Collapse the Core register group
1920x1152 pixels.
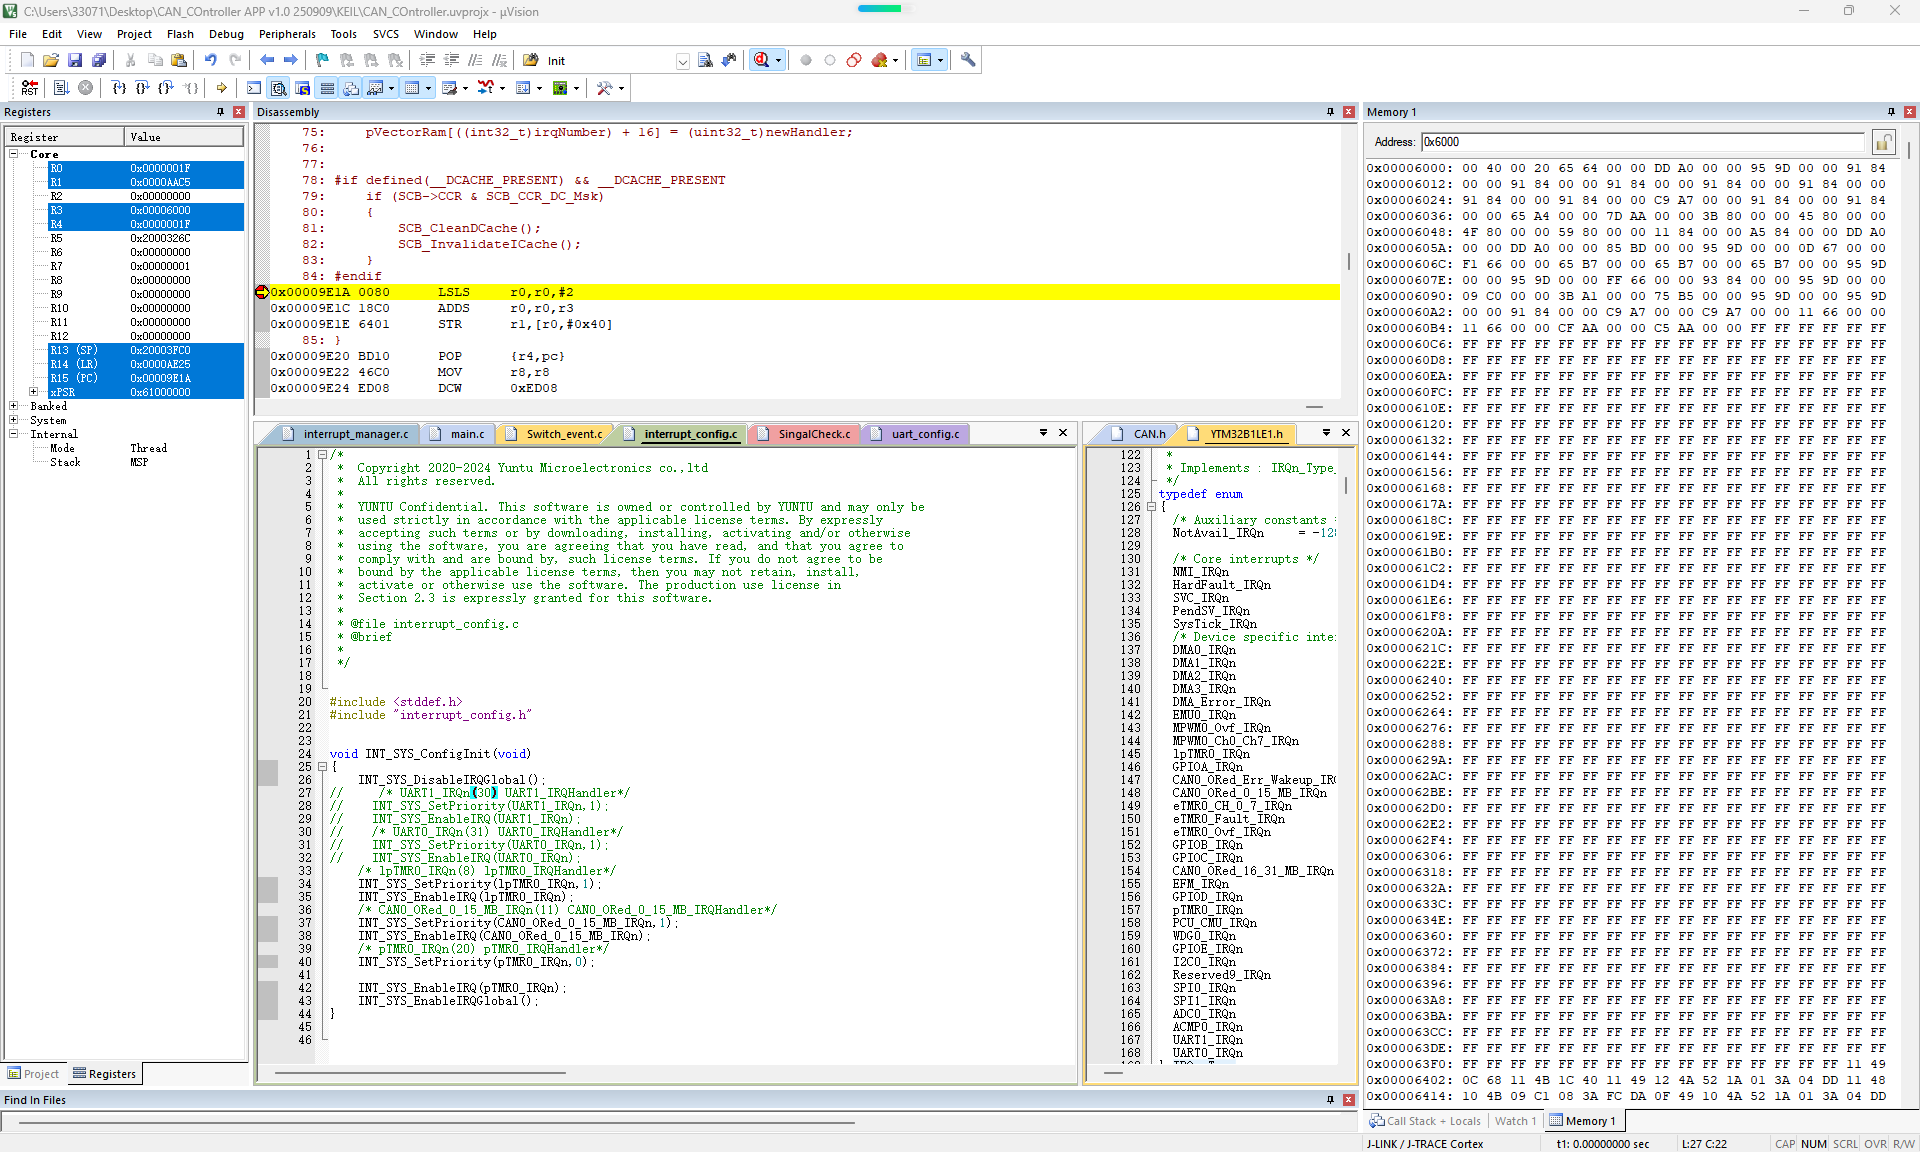coord(14,154)
